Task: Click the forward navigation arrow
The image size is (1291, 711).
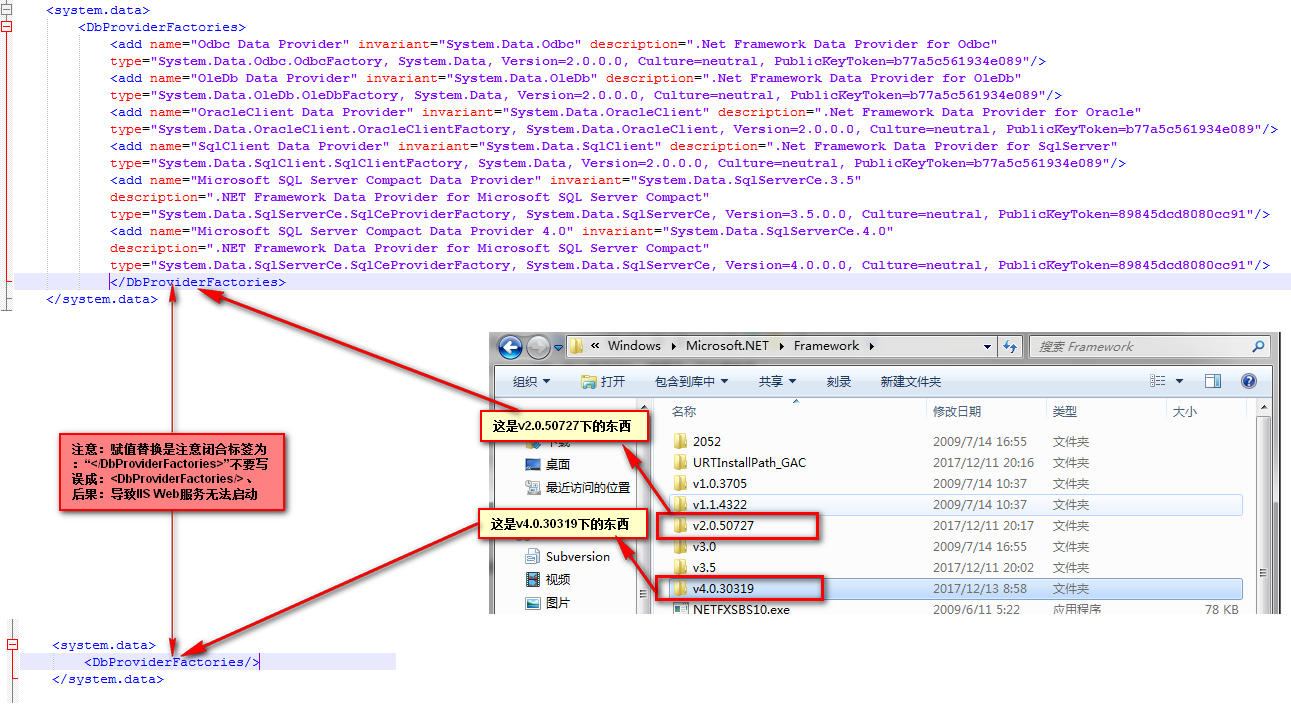Action: click(x=537, y=346)
